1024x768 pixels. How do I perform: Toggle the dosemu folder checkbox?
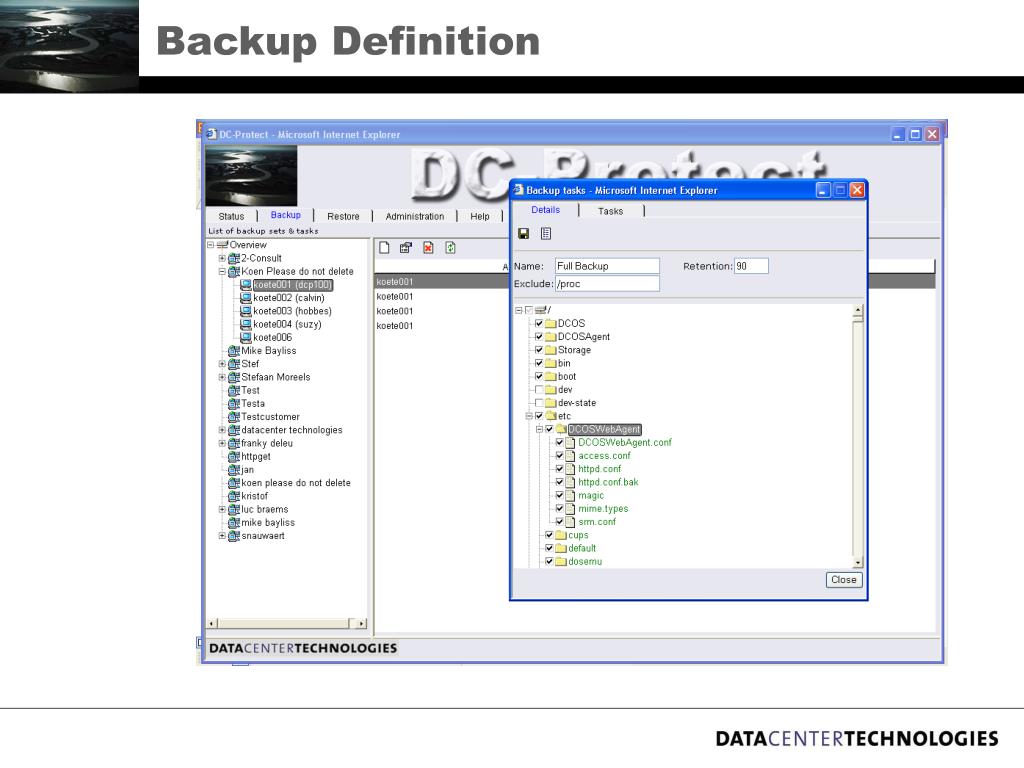[x=549, y=561]
